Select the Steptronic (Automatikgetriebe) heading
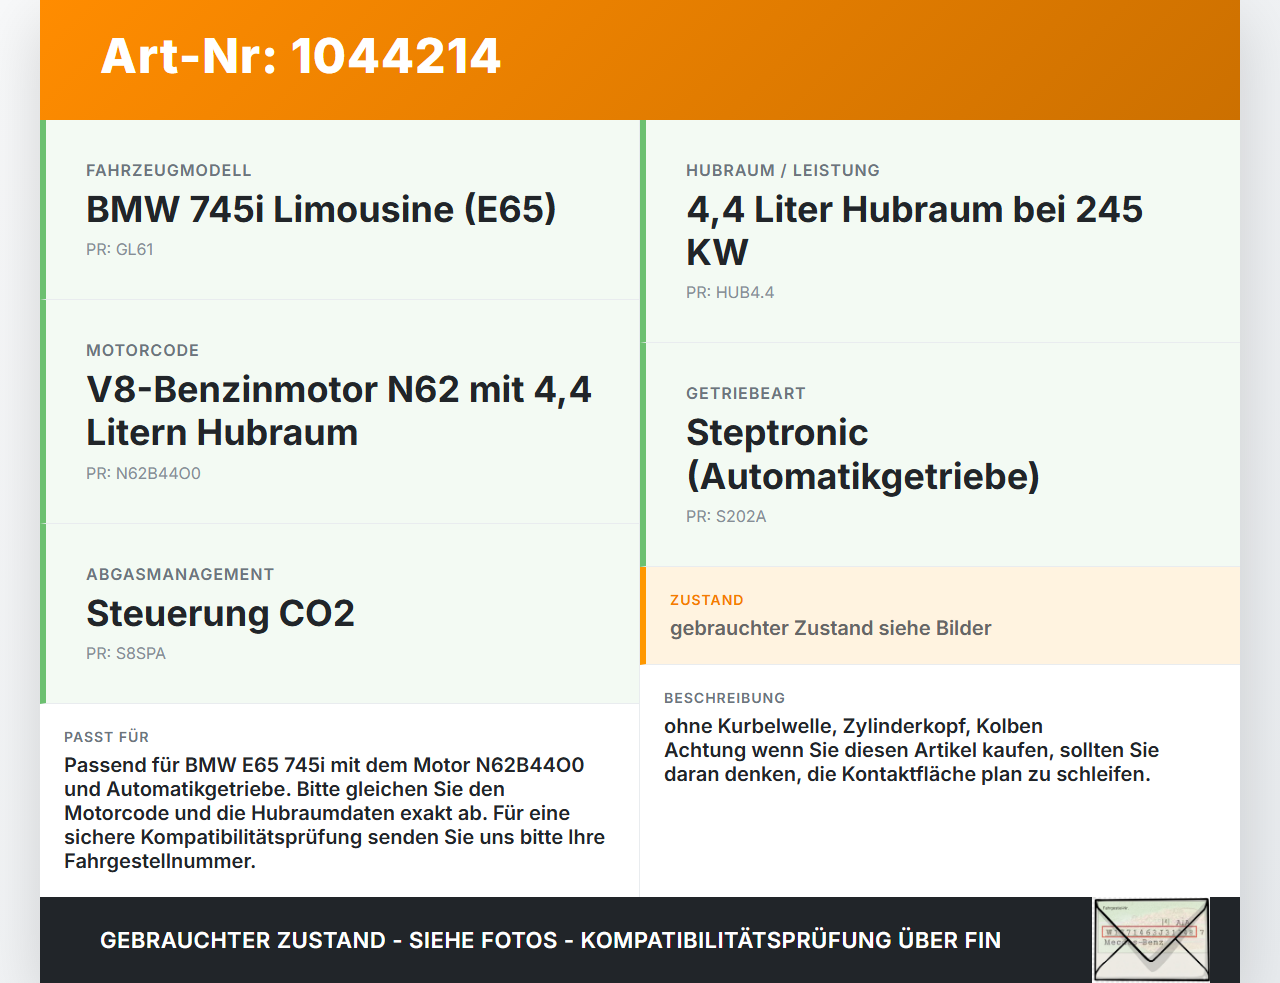 [863, 454]
